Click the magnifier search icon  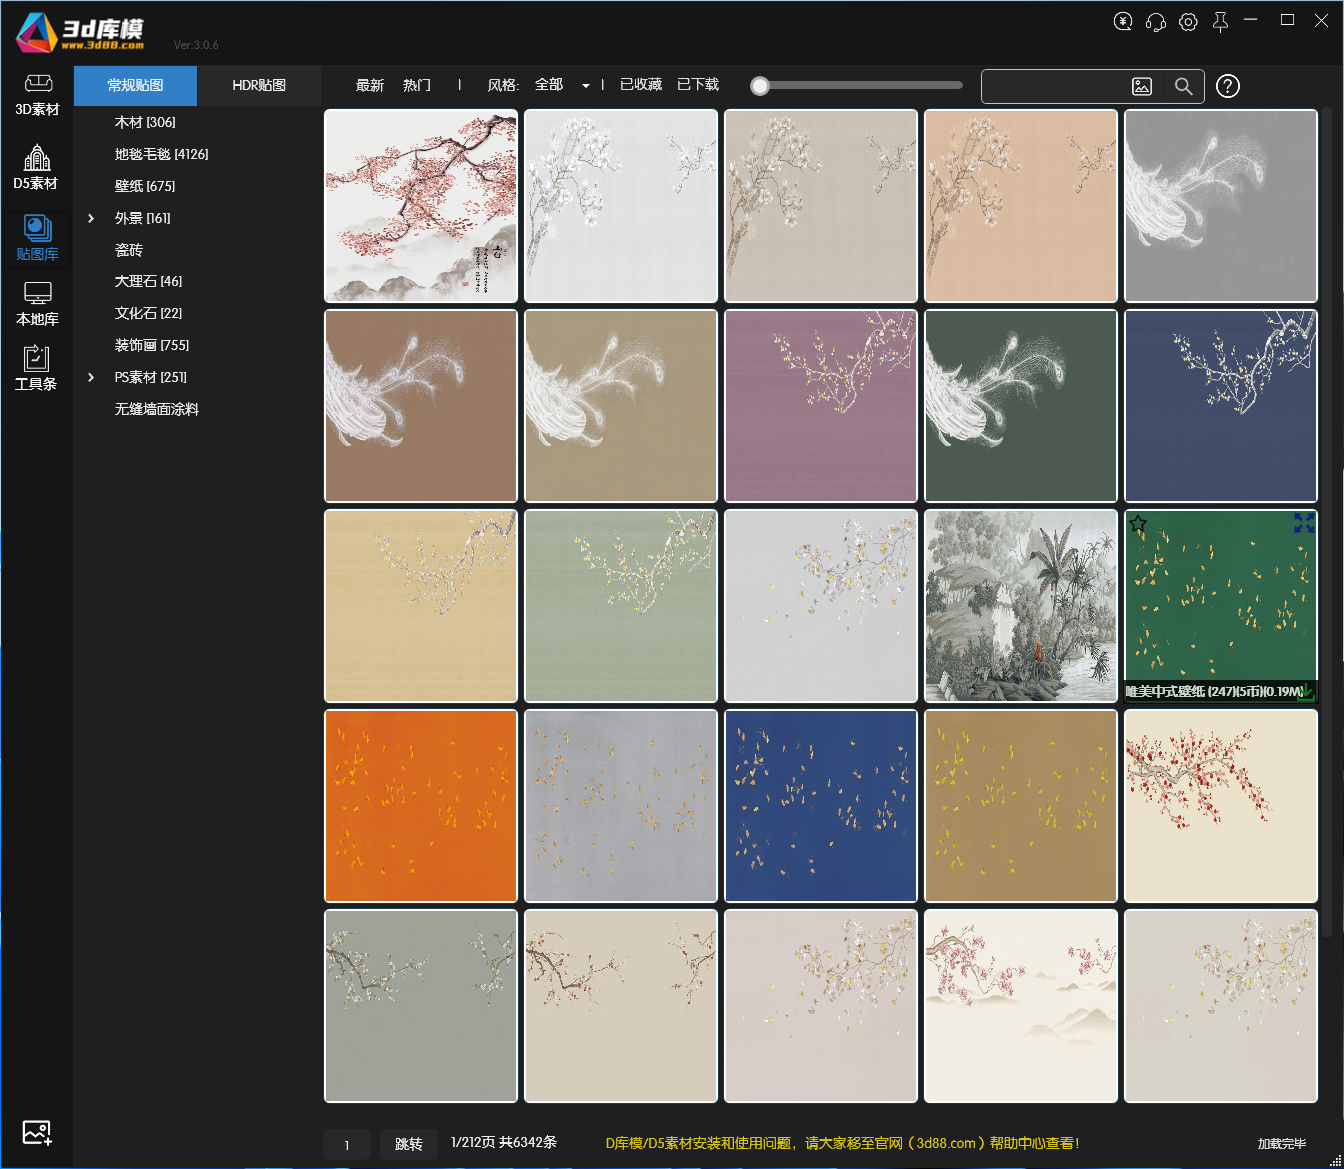click(1184, 87)
